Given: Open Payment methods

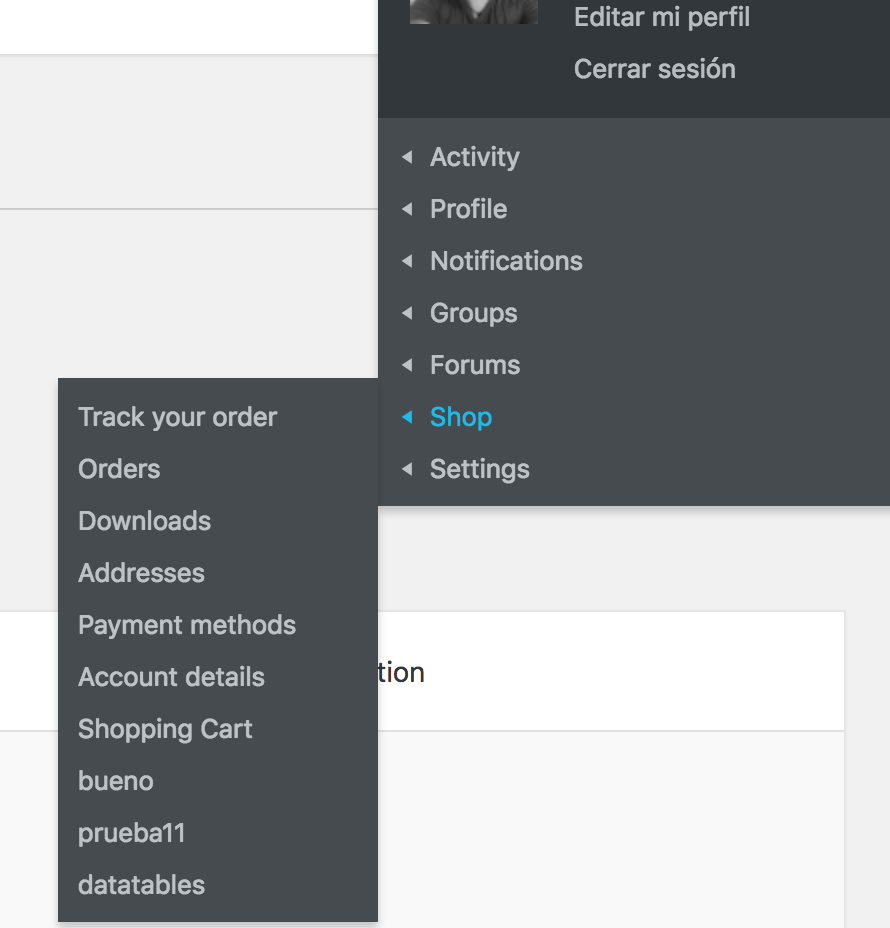Looking at the screenshot, I should (187, 625).
